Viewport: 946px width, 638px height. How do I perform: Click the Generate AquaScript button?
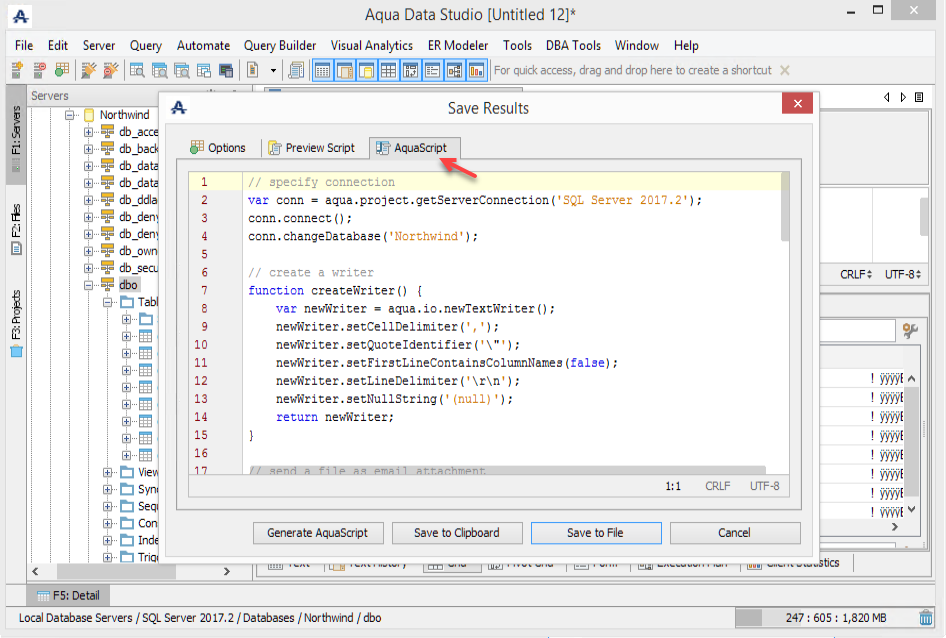[318, 533]
